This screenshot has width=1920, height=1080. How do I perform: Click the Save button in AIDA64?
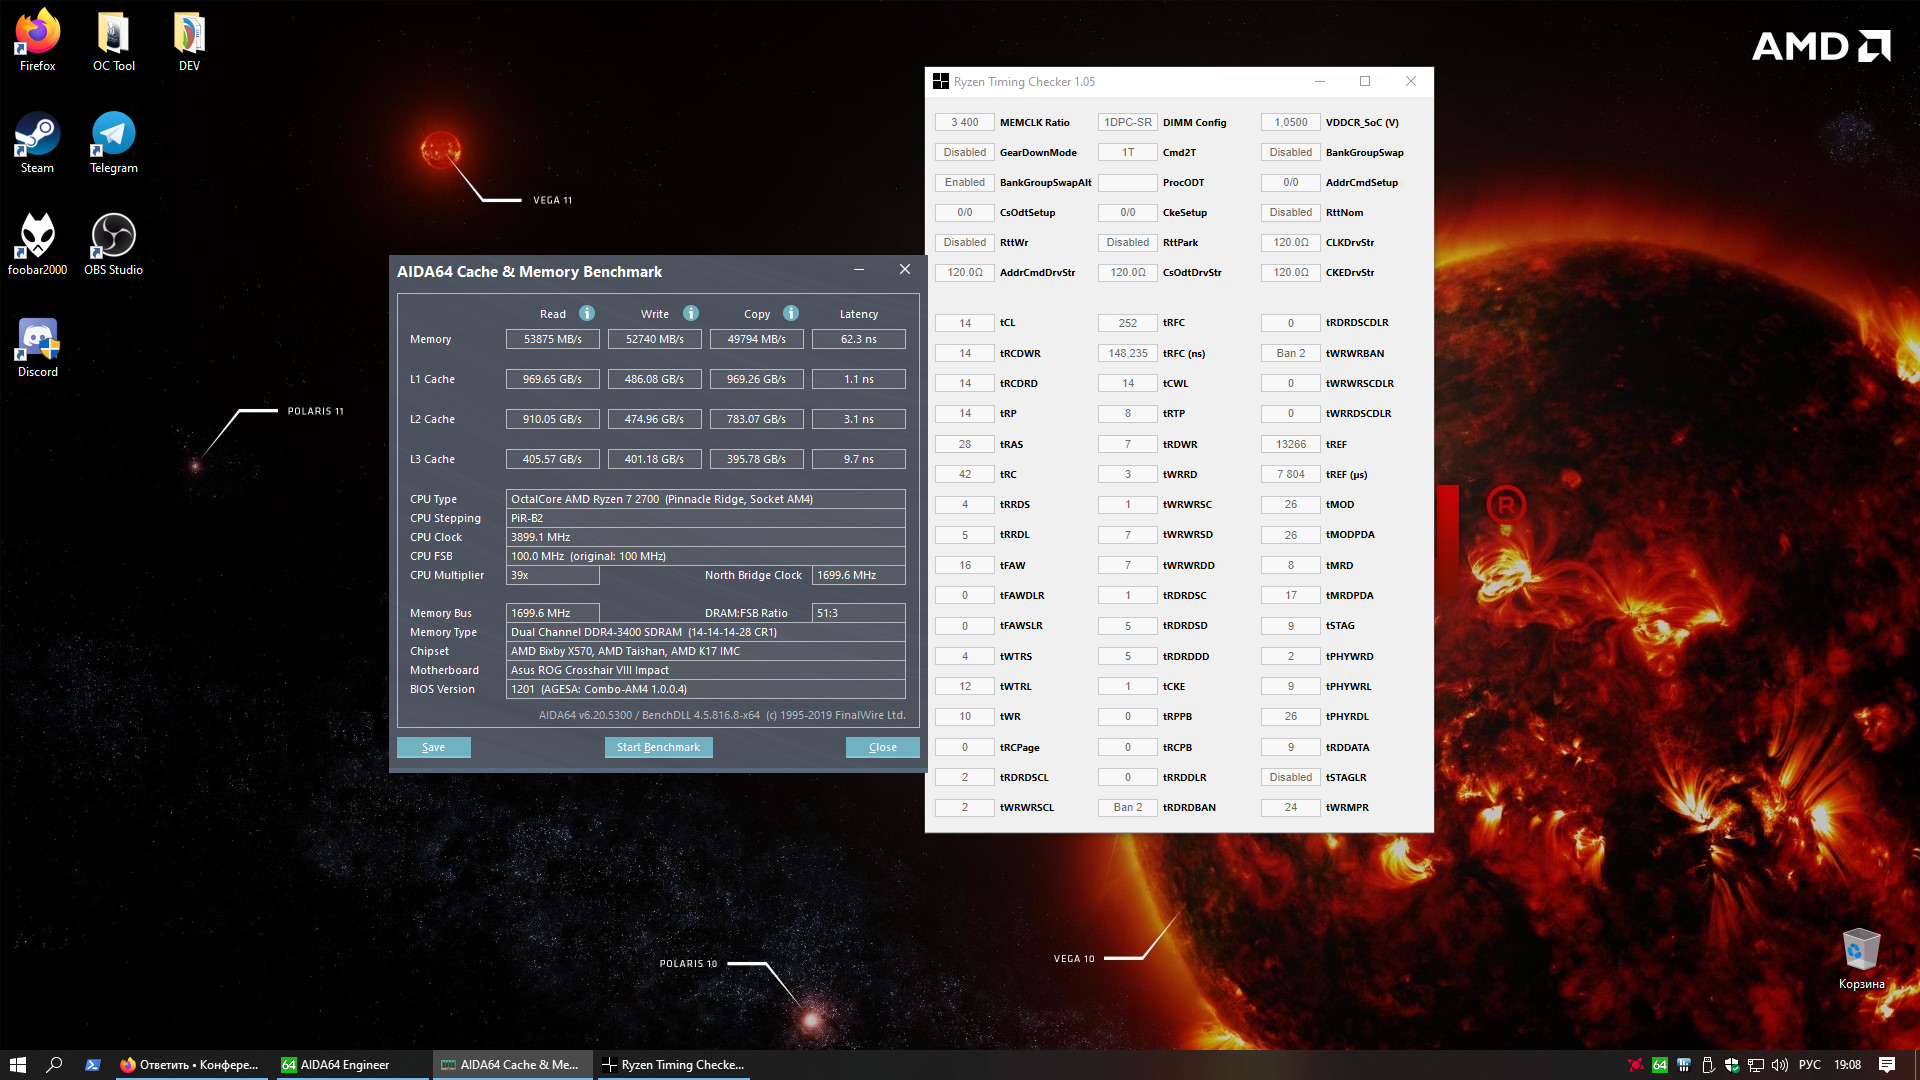tap(433, 747)
